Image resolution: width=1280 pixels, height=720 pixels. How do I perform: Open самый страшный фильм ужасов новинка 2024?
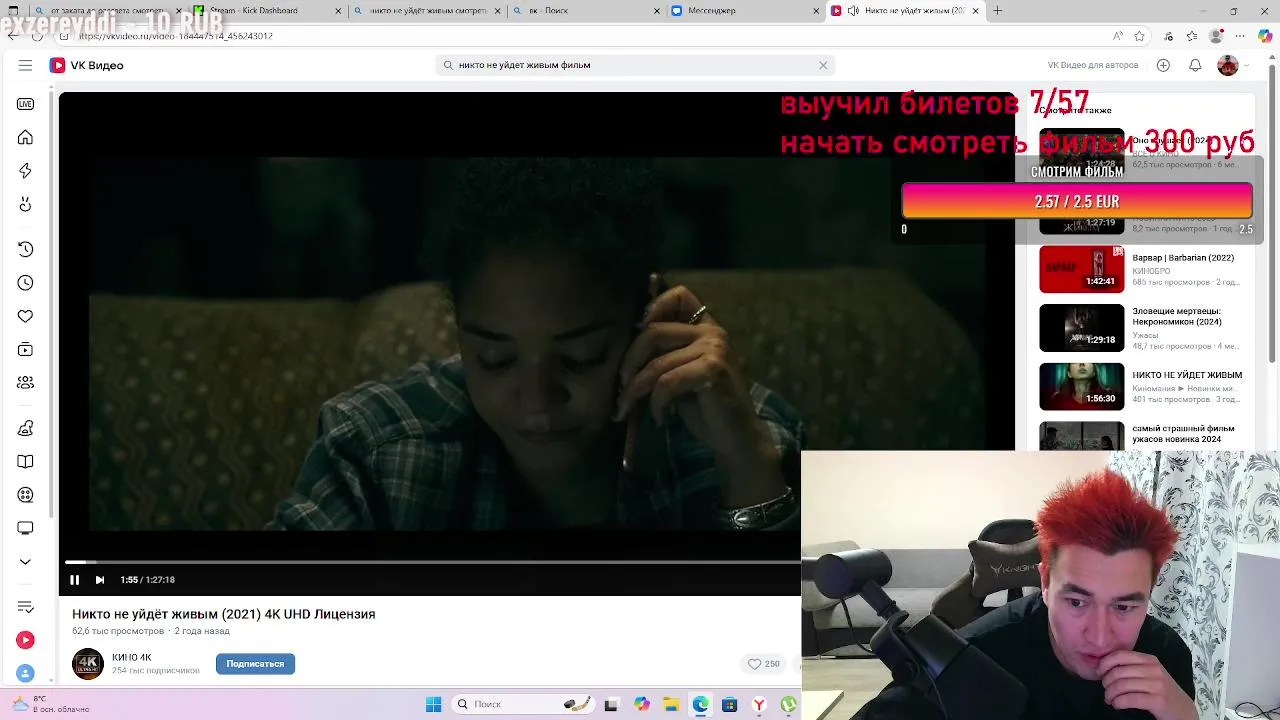pyautogui.click(x=1183, y=434)
